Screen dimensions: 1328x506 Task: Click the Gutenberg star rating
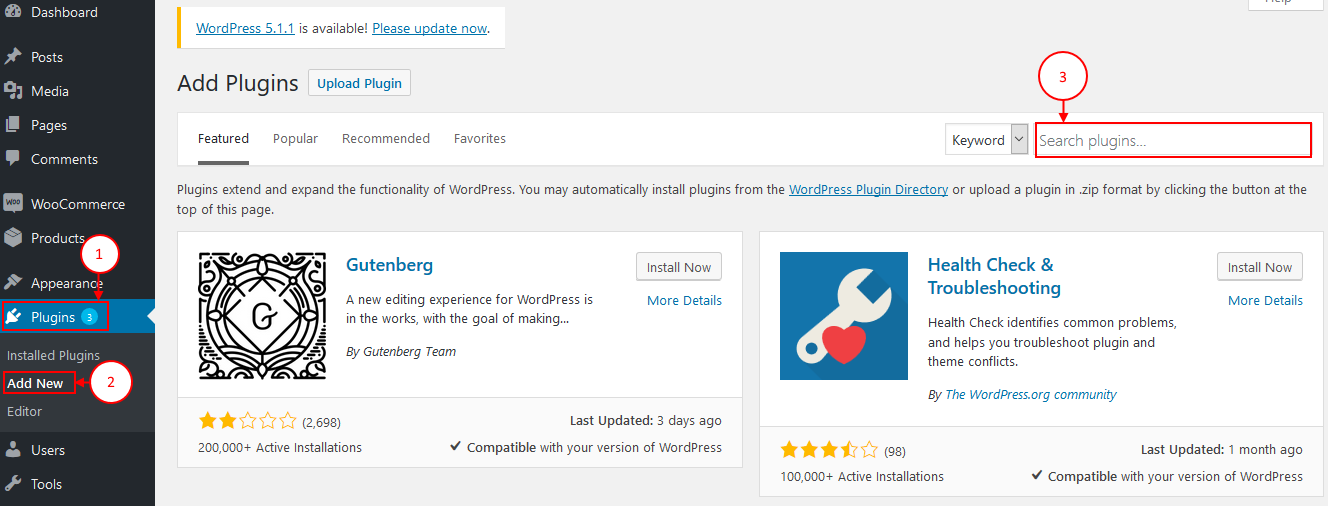(x=248, y=421)
